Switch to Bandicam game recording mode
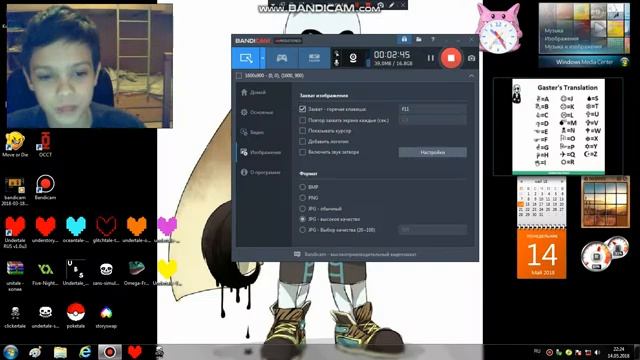 tap(282, 58)
